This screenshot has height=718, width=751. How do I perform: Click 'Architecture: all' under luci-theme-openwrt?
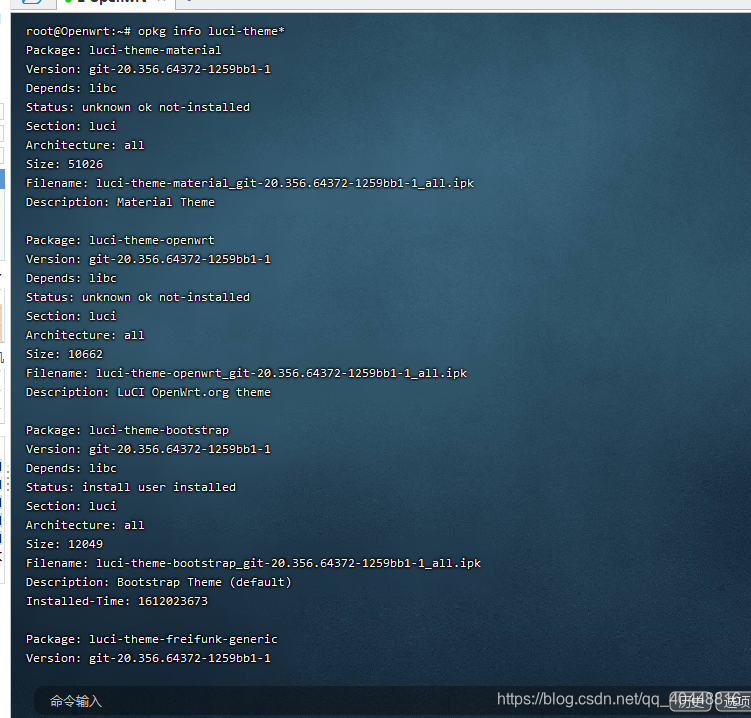pos(85,335)
